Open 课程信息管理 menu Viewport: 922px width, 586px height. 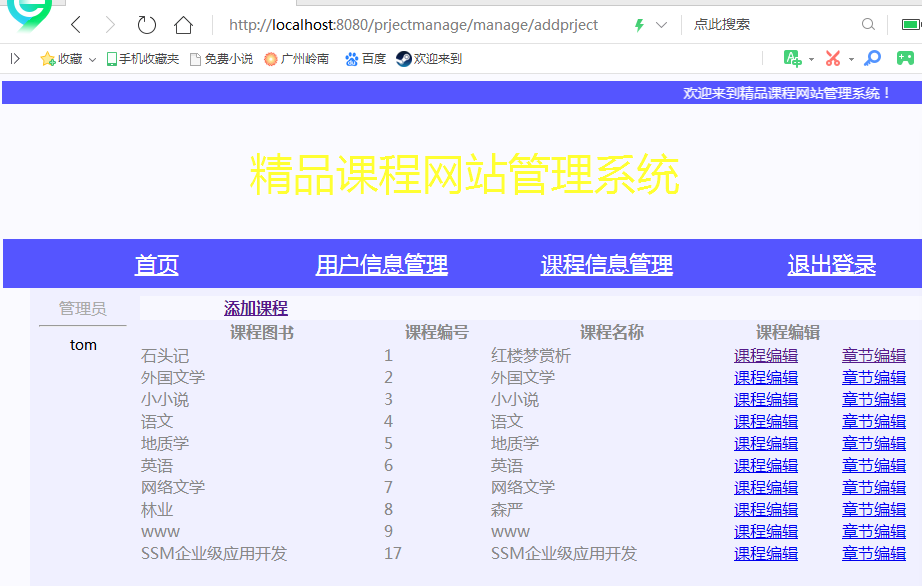tap(605, 263)
